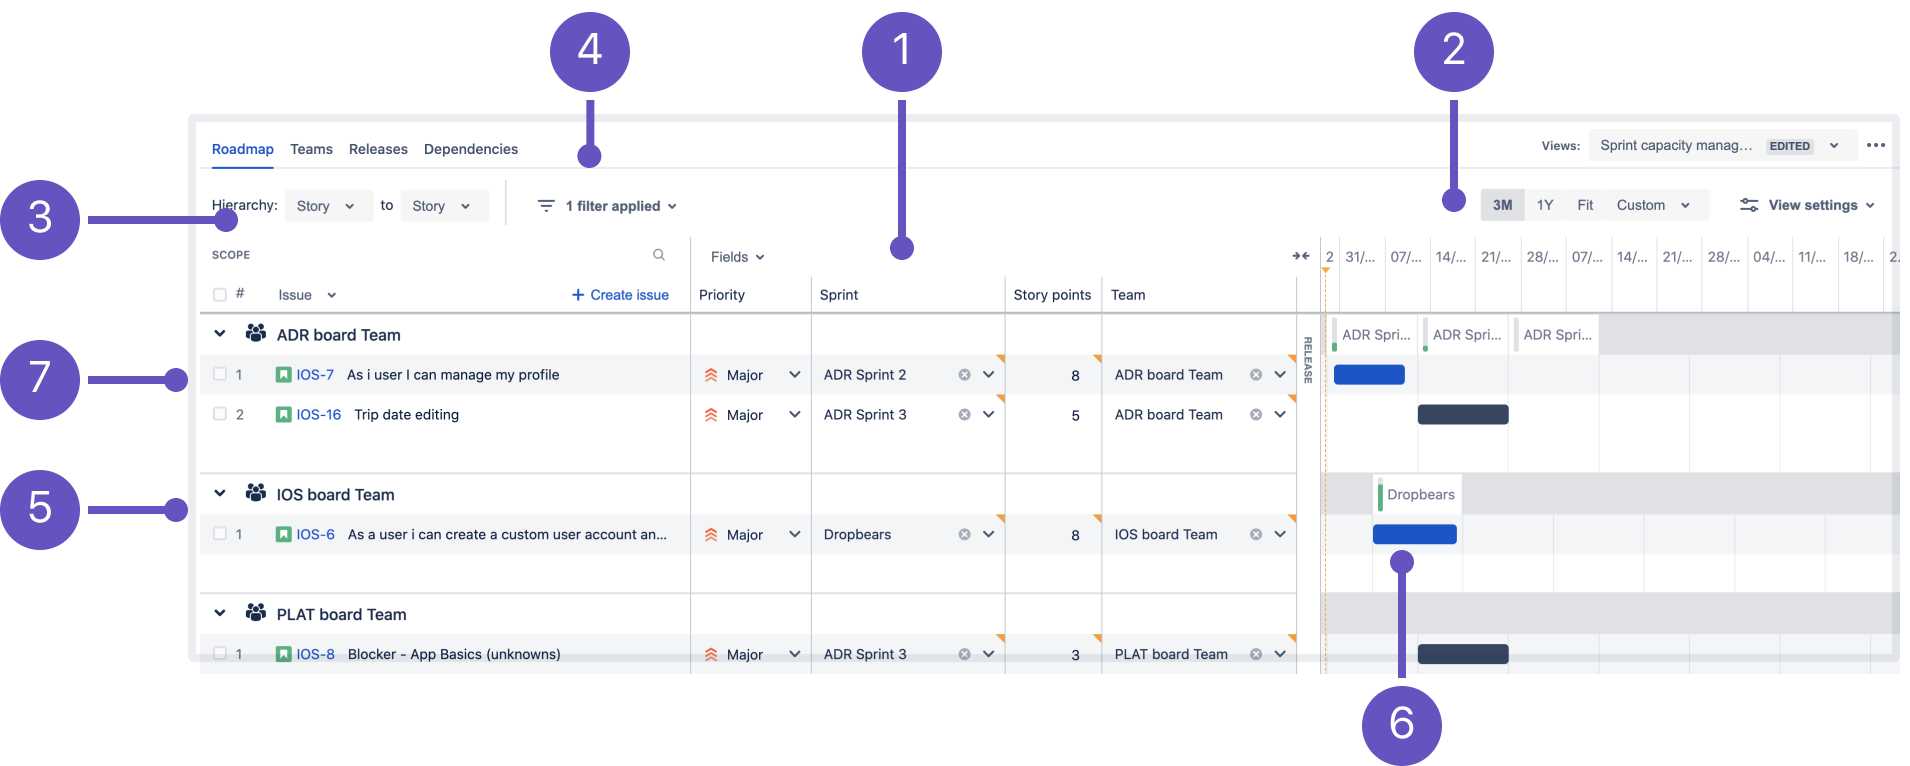Screen dimensions: 1910x766
Task: Click the collapse fields arrows icon
Action: (1300, 256)
